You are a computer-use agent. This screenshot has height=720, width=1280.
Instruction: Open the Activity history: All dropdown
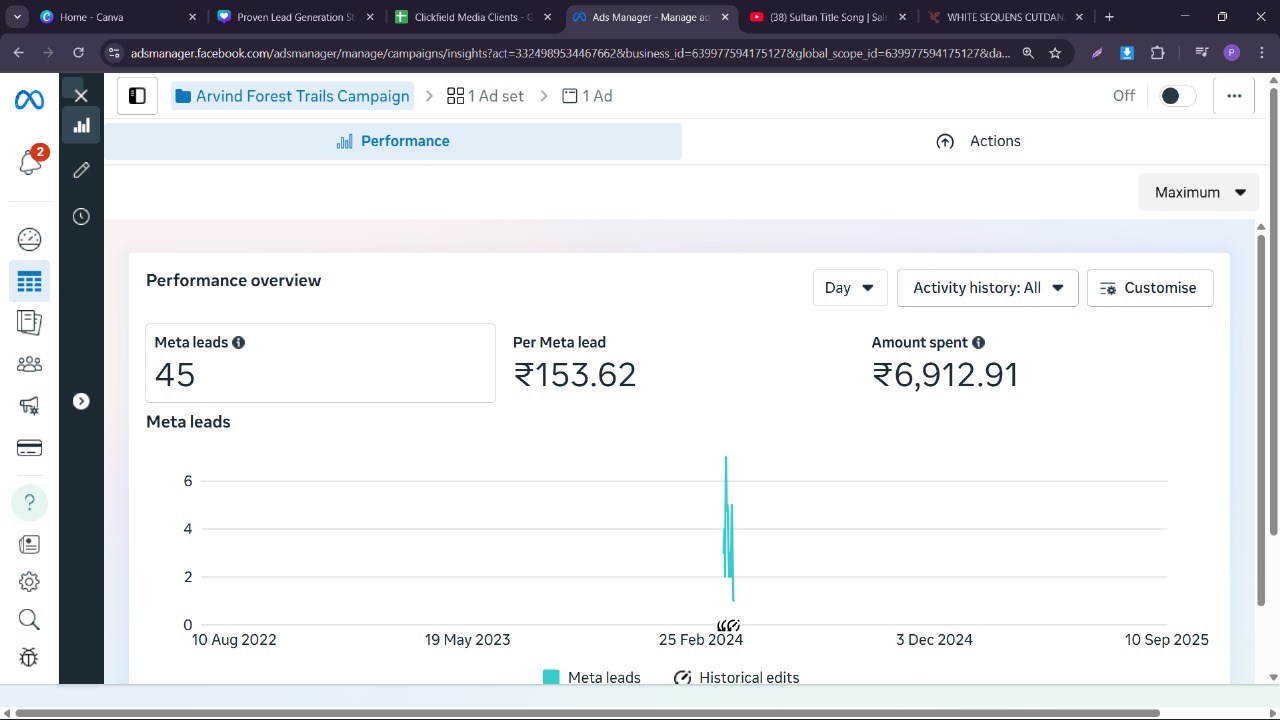[987, 288]
